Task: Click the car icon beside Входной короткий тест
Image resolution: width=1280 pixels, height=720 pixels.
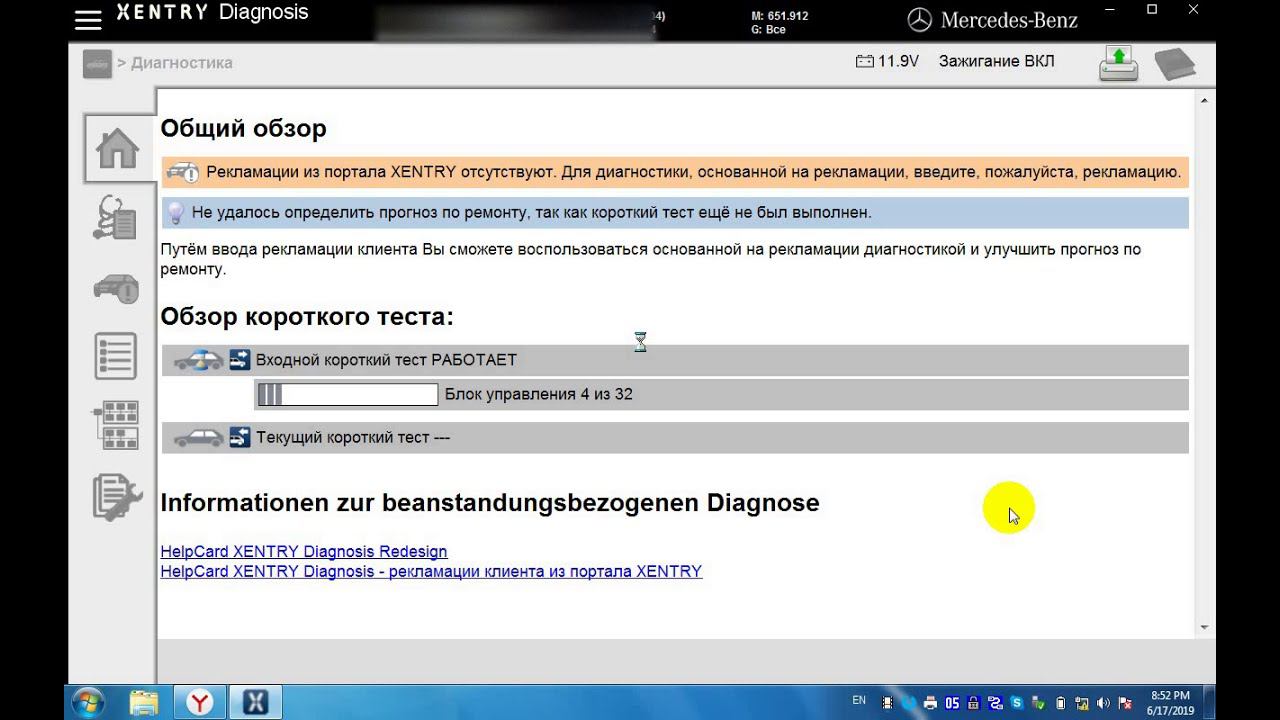Action: point(199,360)
